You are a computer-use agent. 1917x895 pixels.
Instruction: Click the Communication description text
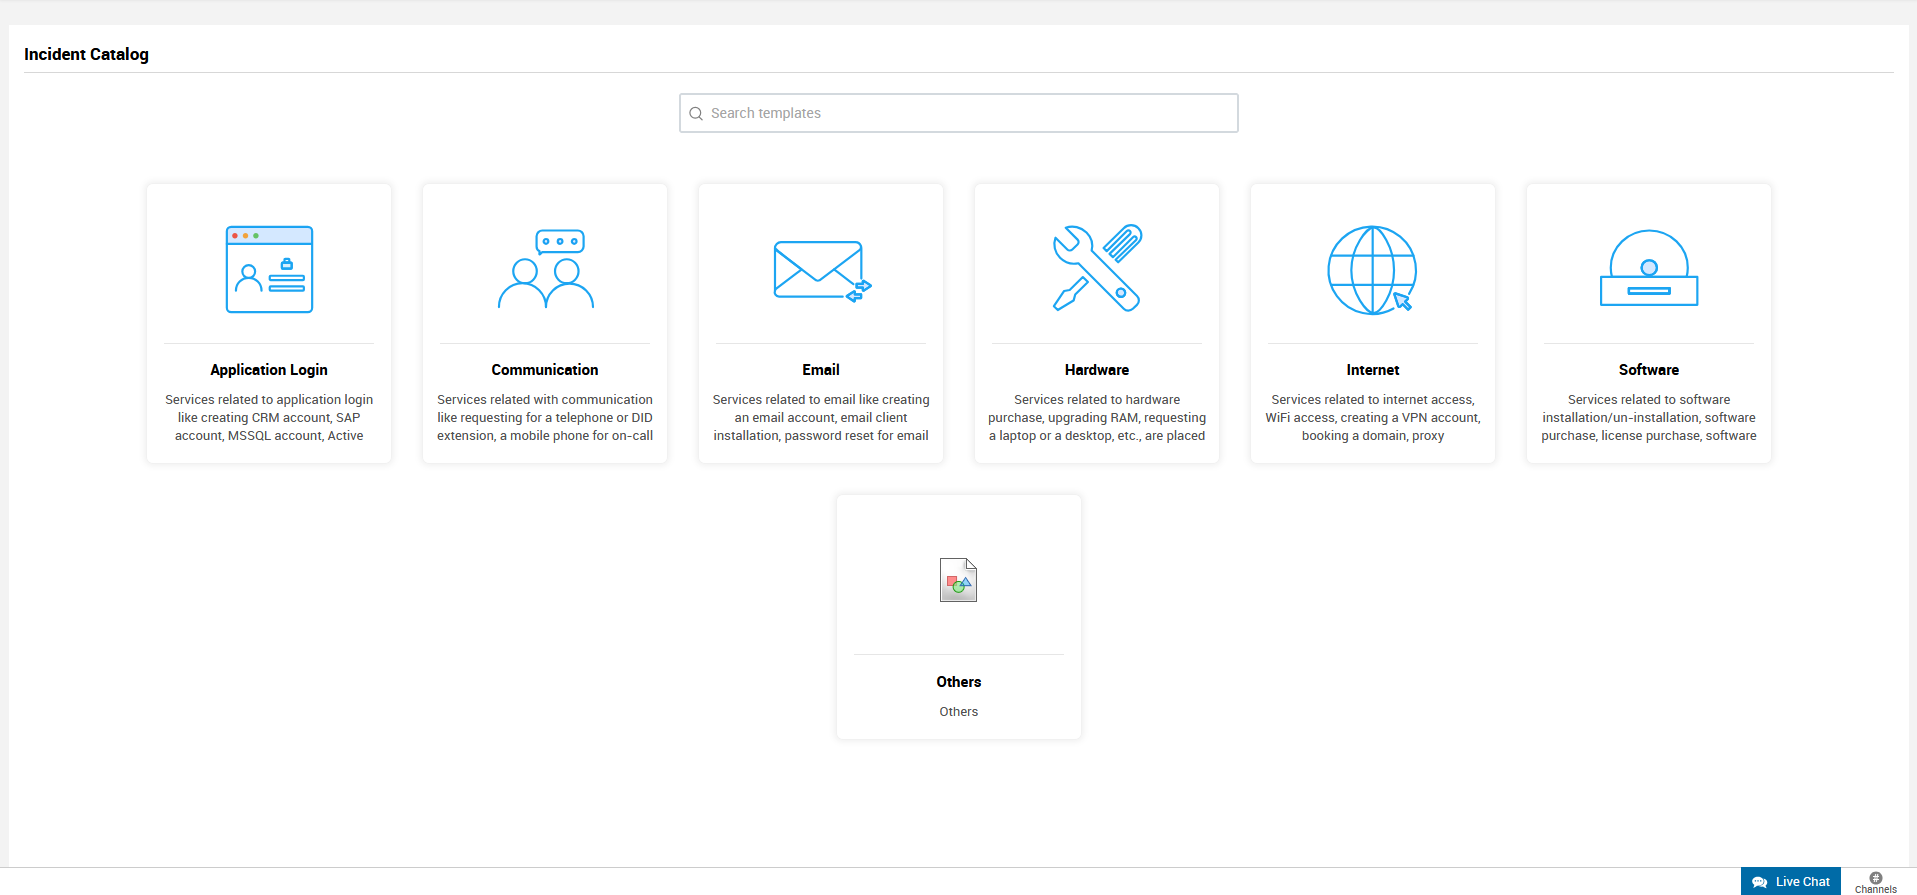(545, 418)
